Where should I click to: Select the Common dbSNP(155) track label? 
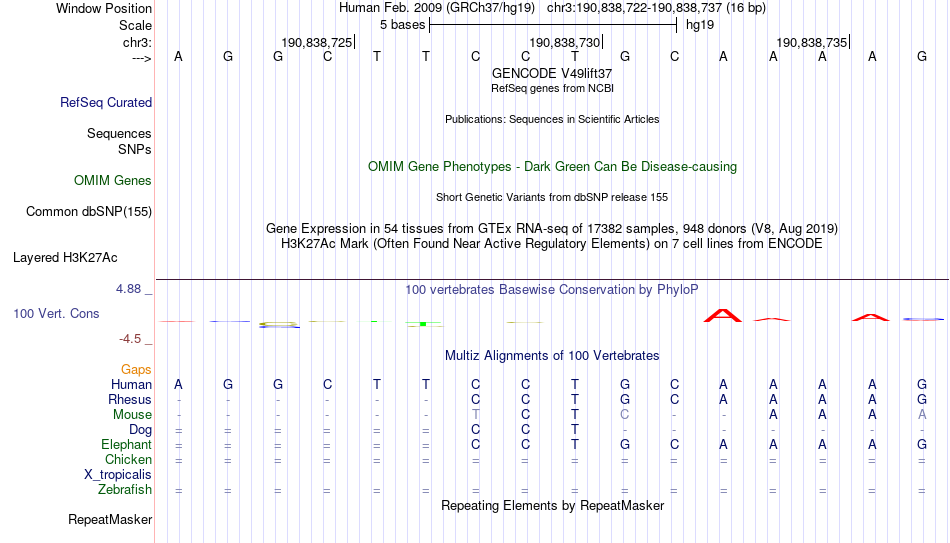tap(88, 212)
